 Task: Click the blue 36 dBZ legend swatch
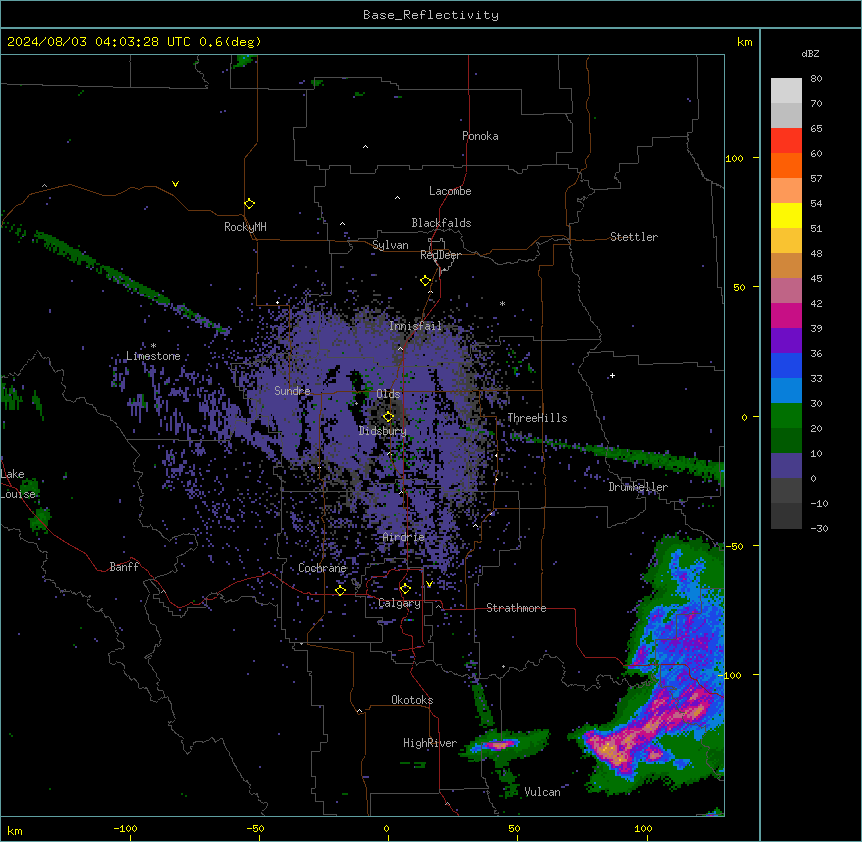click(786, 365)
